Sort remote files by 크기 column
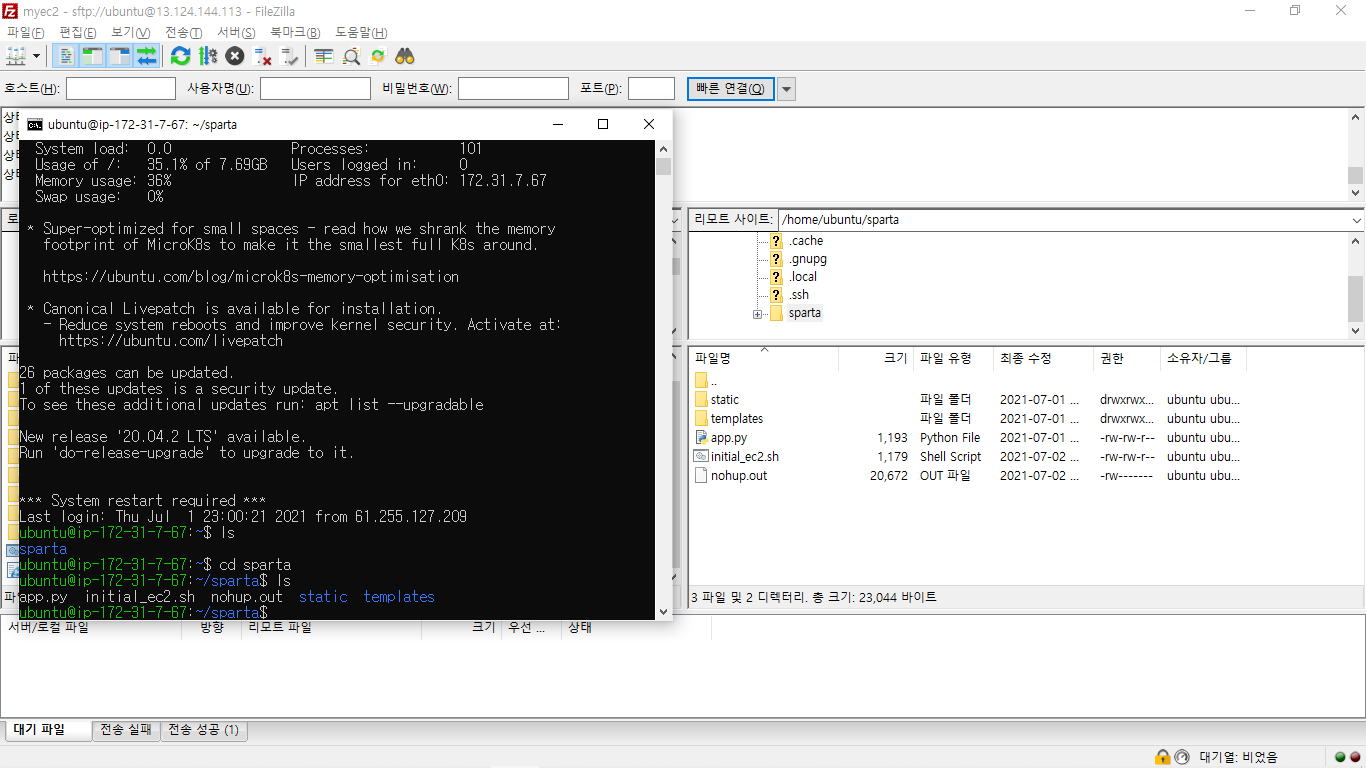Image resolution: width=1366 pixels, height=768 pixels. click(x=876, y=359)
